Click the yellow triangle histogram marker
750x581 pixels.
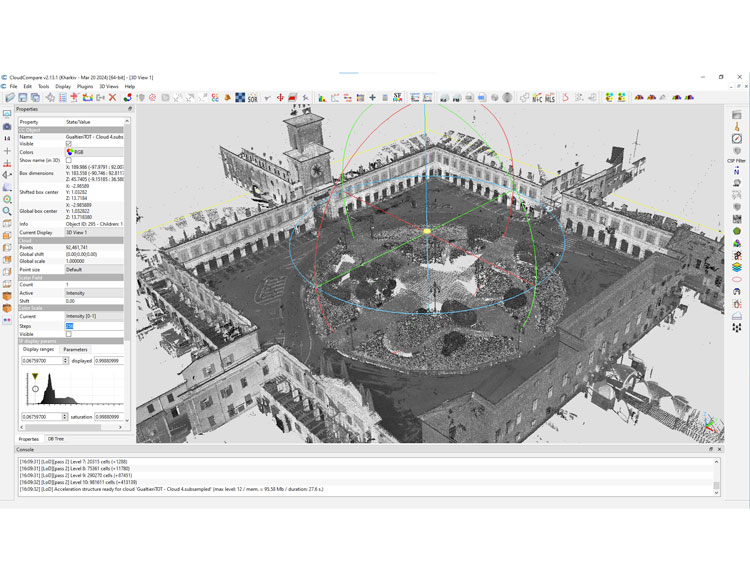tap(35, 377)
